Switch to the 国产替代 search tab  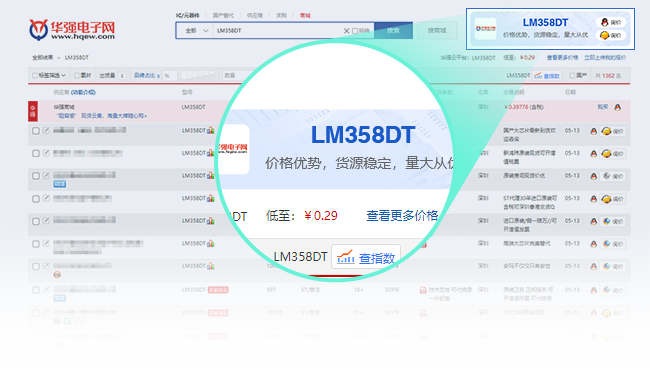(x=223, y=16)
